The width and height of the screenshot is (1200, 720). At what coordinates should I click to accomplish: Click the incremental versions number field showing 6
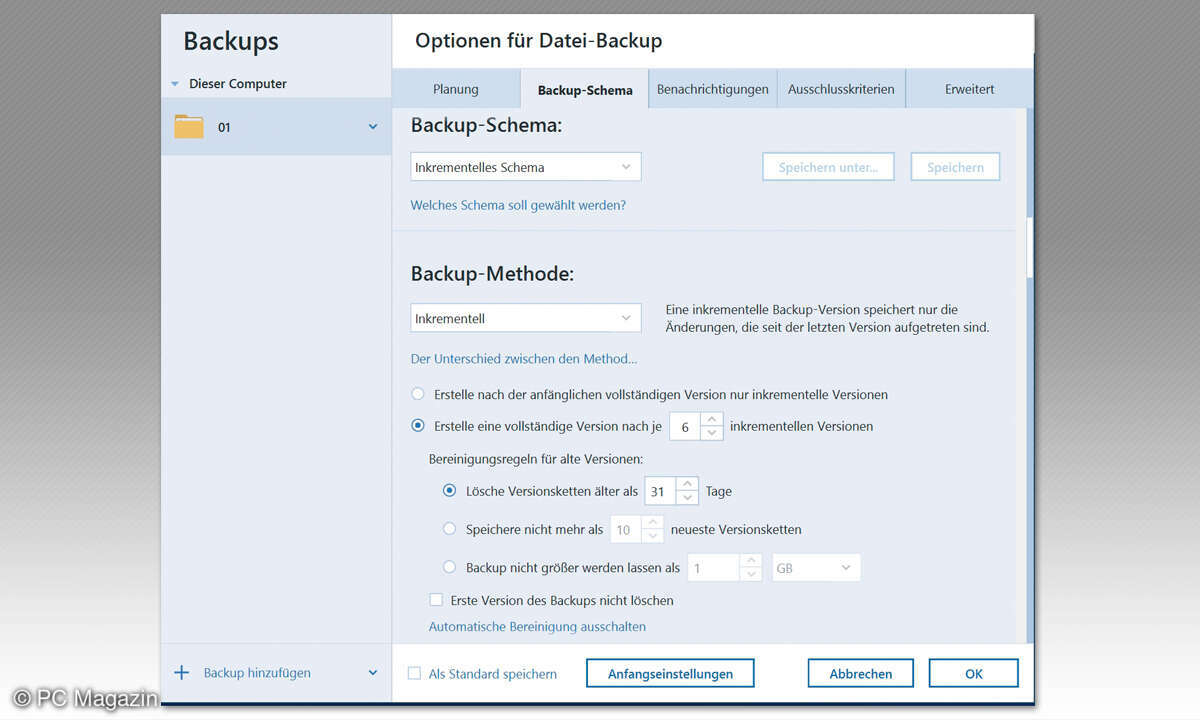685,426
